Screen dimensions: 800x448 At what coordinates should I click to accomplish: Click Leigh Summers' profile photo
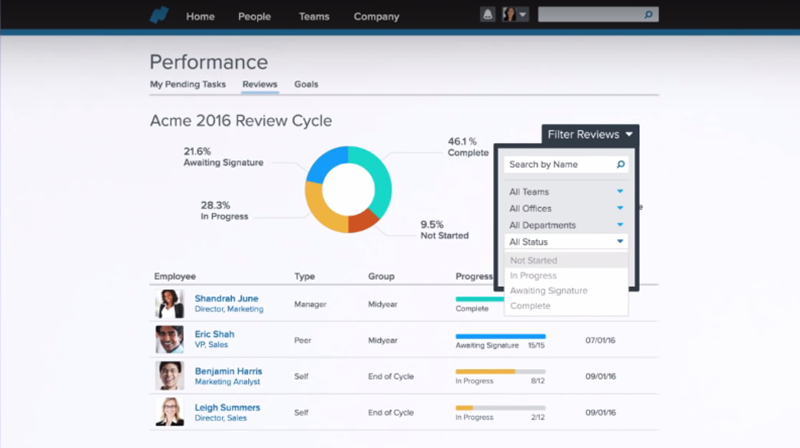tap(169, 411)
